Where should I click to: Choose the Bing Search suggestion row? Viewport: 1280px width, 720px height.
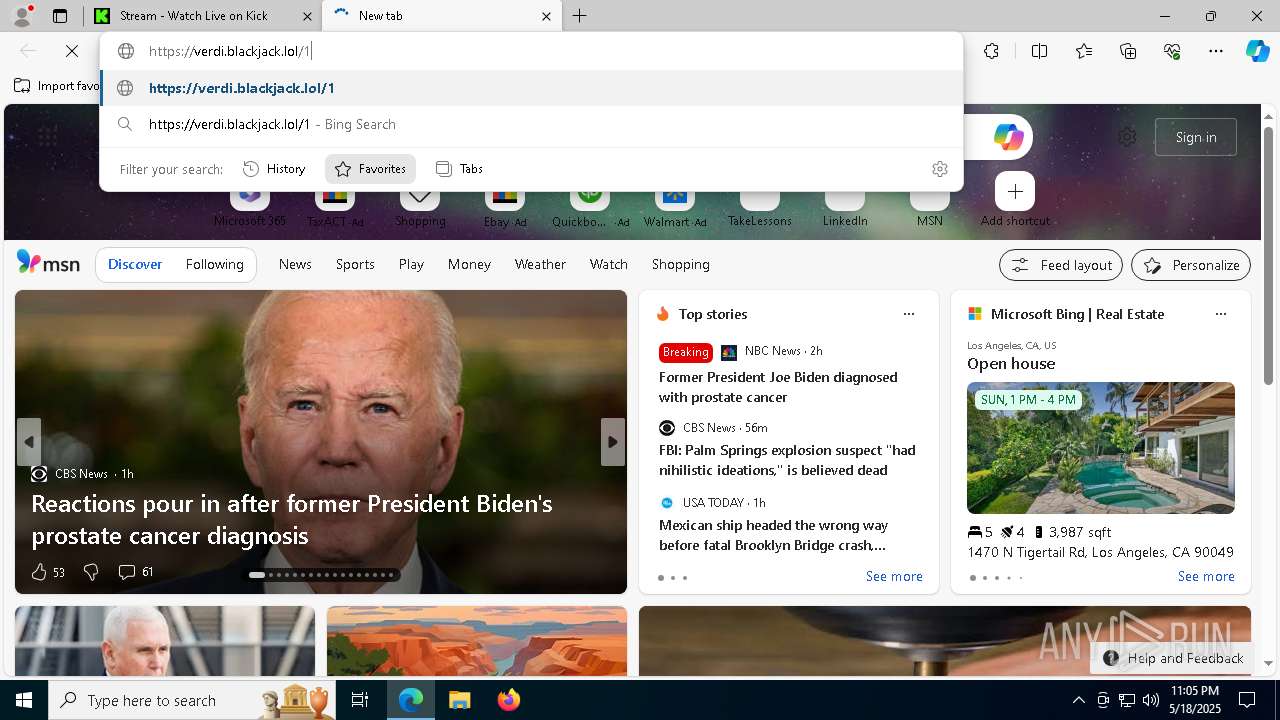click(x=532, y=124)
